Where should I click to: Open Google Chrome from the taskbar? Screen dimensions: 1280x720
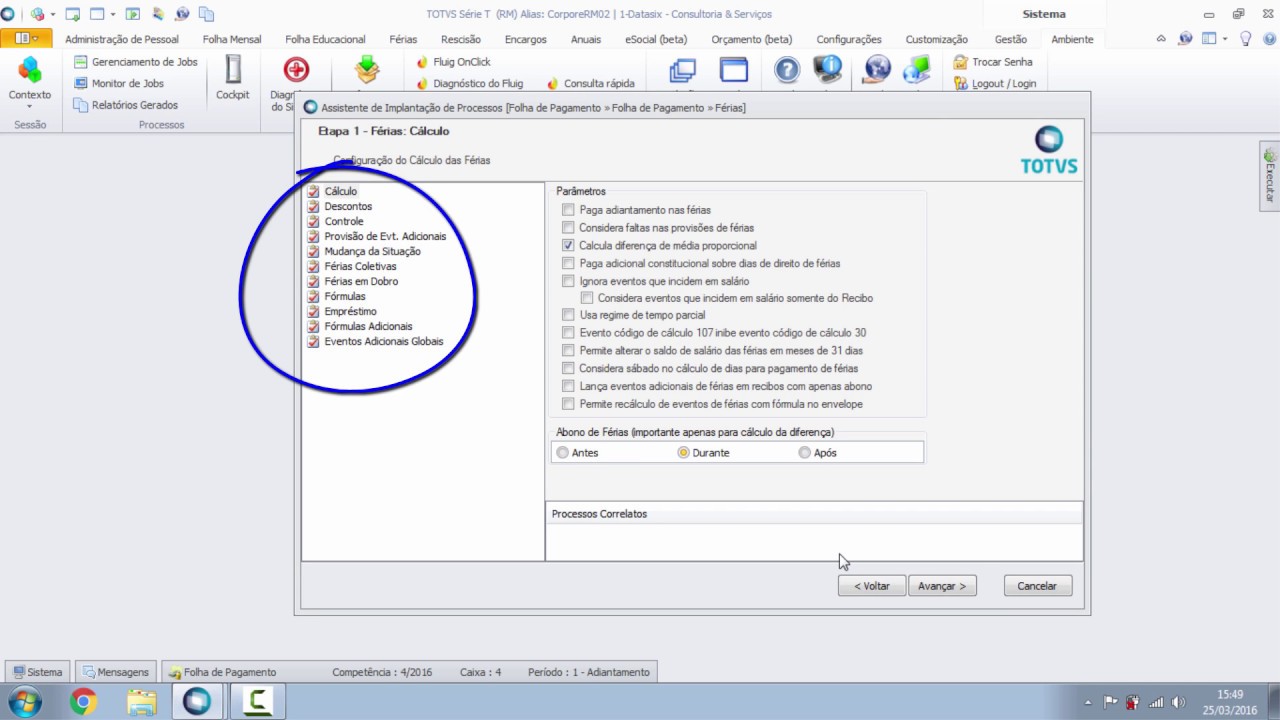tap(84, 702)
